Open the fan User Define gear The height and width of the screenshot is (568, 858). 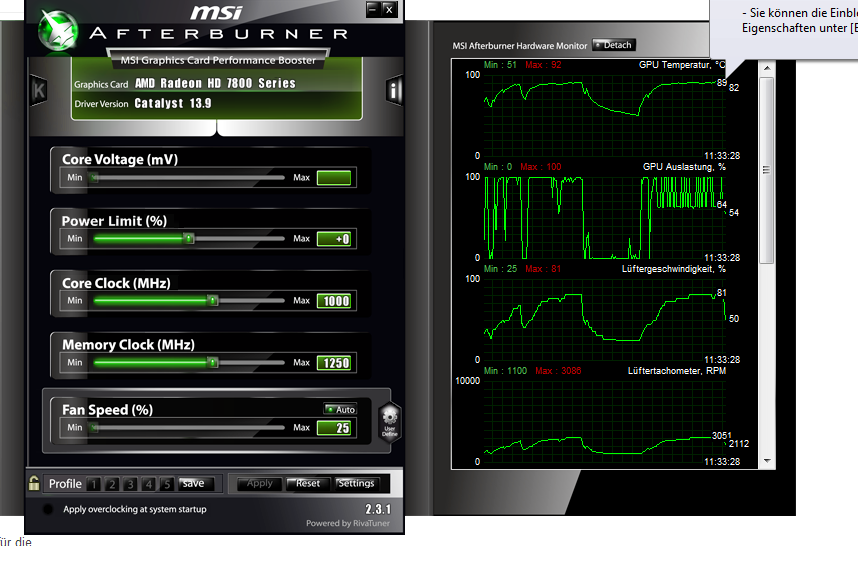pos(390,421)
